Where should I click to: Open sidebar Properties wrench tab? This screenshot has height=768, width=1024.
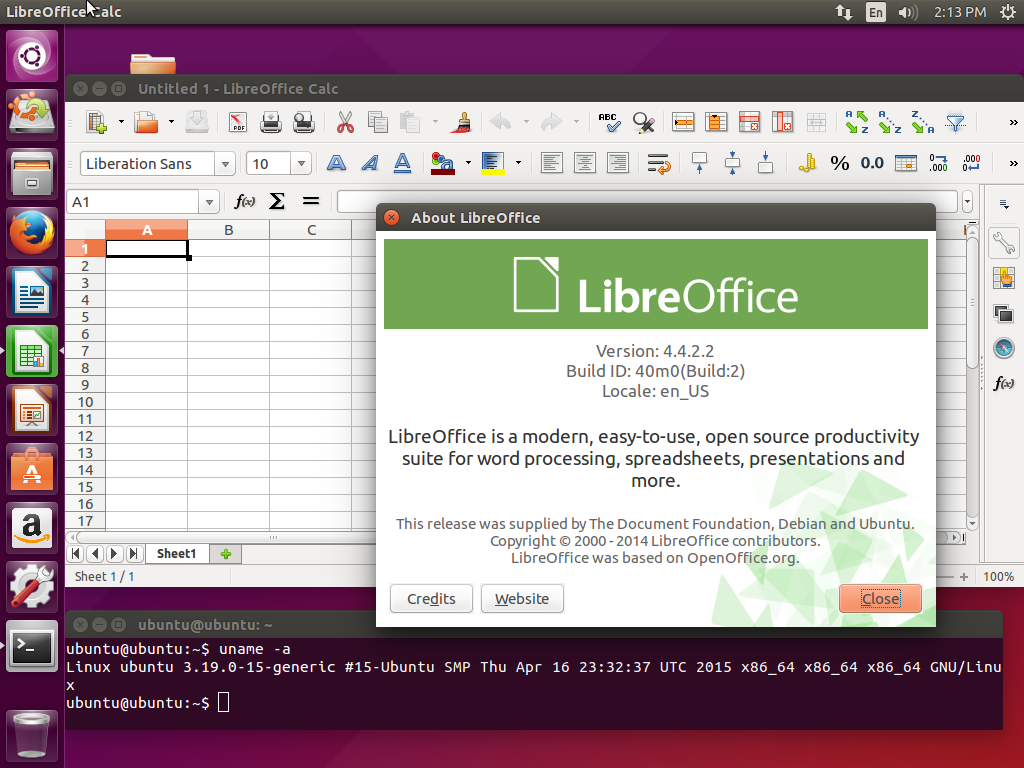pyautogui.click(x=1003, y=242)
